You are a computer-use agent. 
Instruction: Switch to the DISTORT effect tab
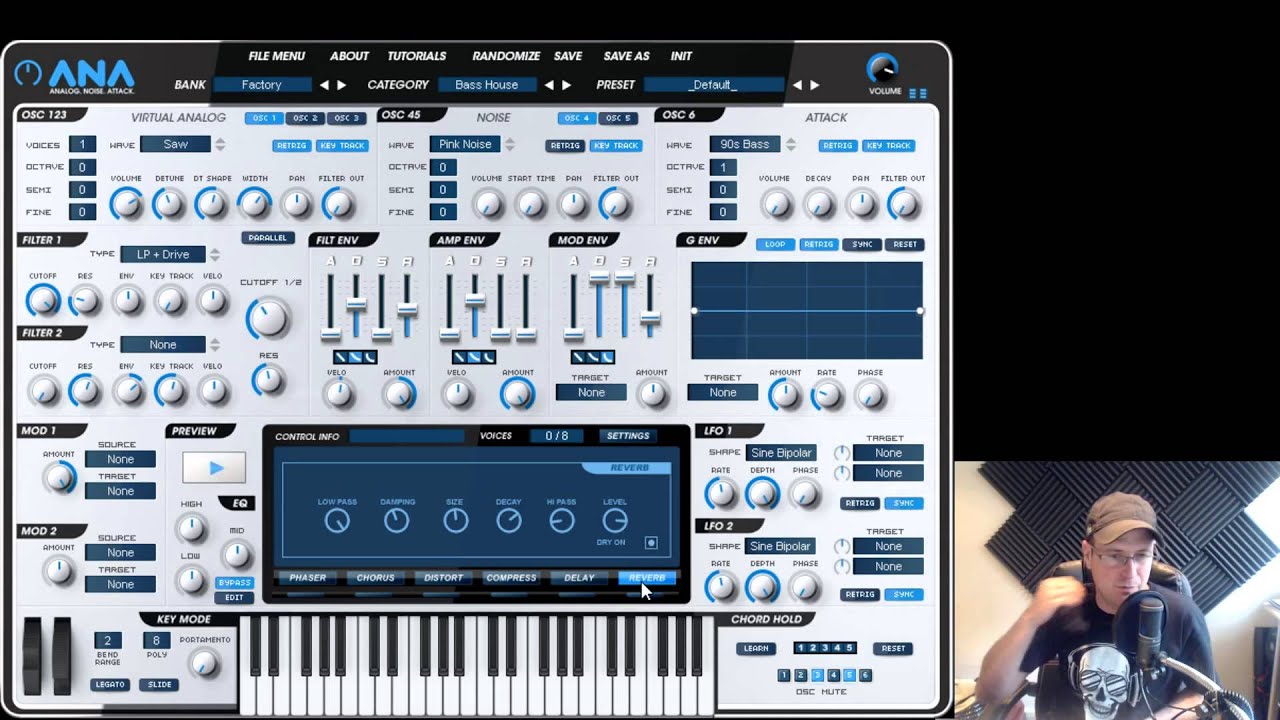(443, 578)
